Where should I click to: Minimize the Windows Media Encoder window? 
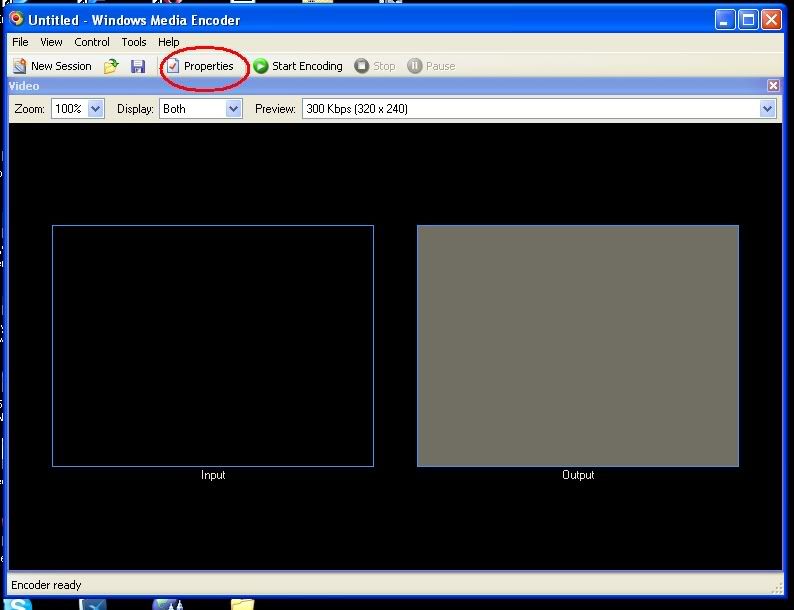pos(725,20)
